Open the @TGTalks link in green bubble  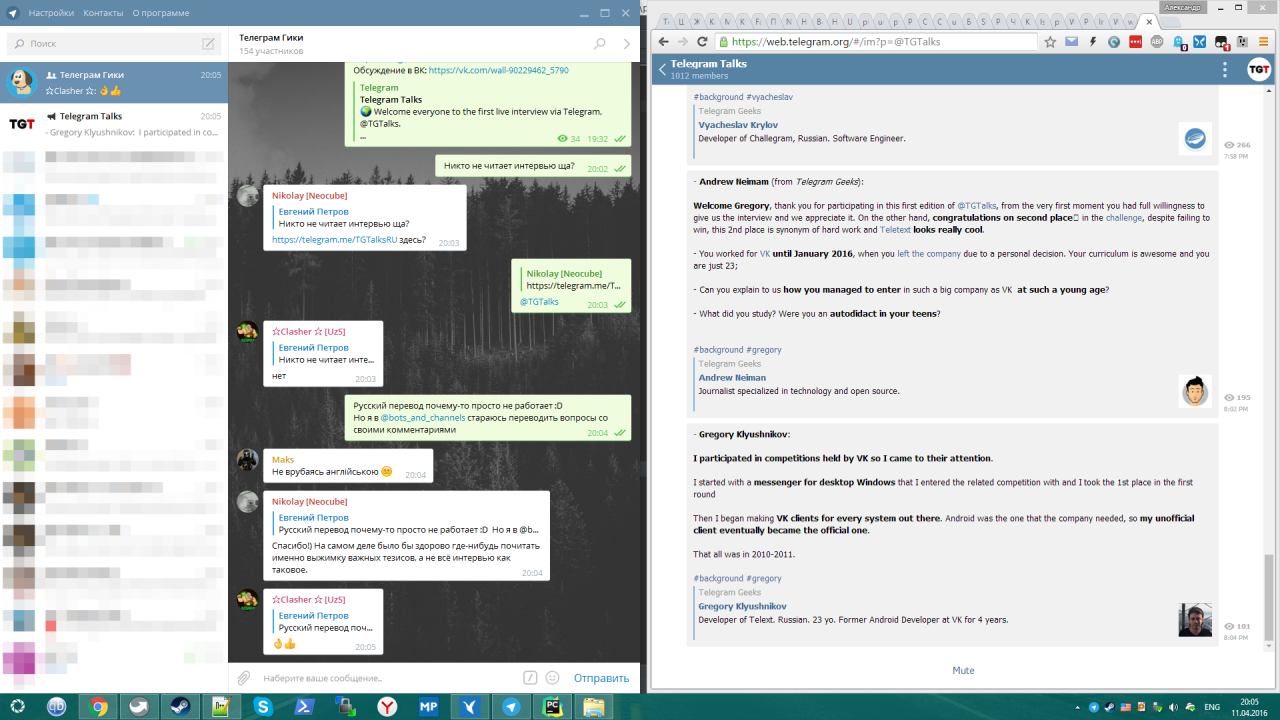[x=539, y=302]
